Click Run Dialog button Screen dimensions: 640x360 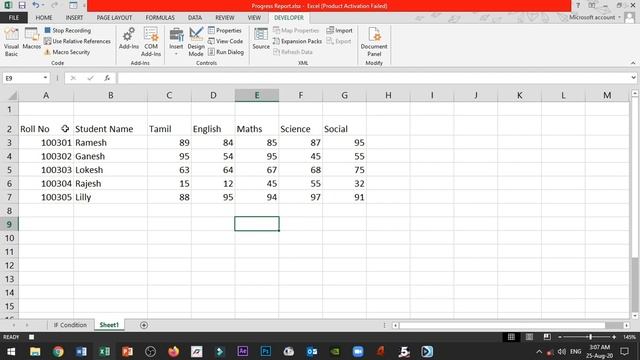226,52
